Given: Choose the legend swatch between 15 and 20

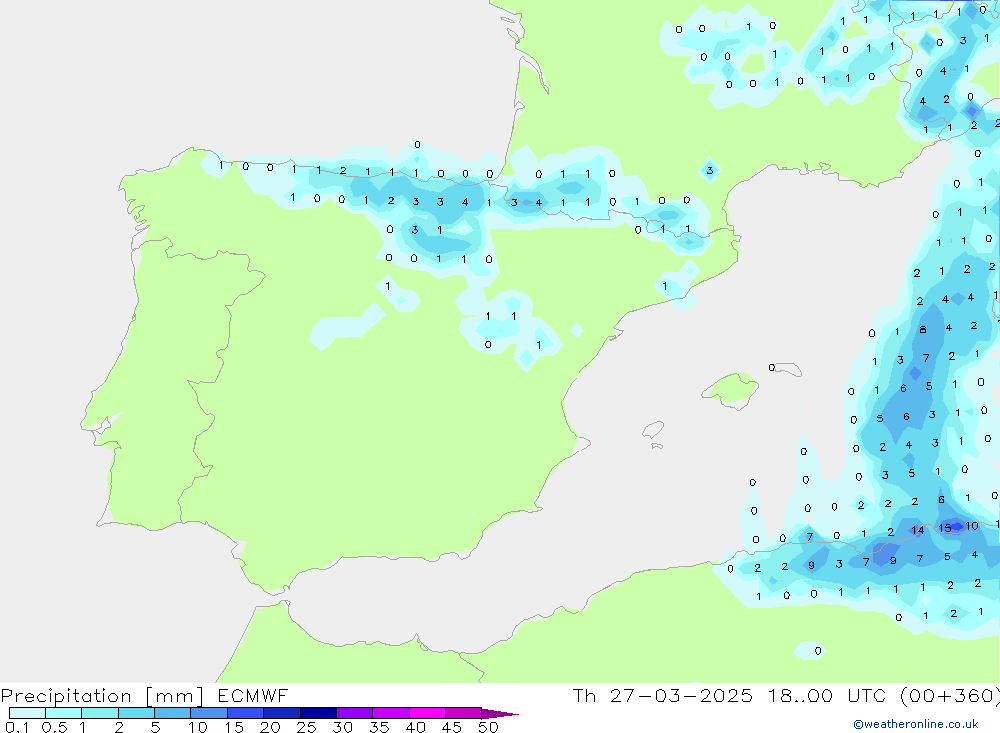Looking at the screenshot, I should click(246, 713).
